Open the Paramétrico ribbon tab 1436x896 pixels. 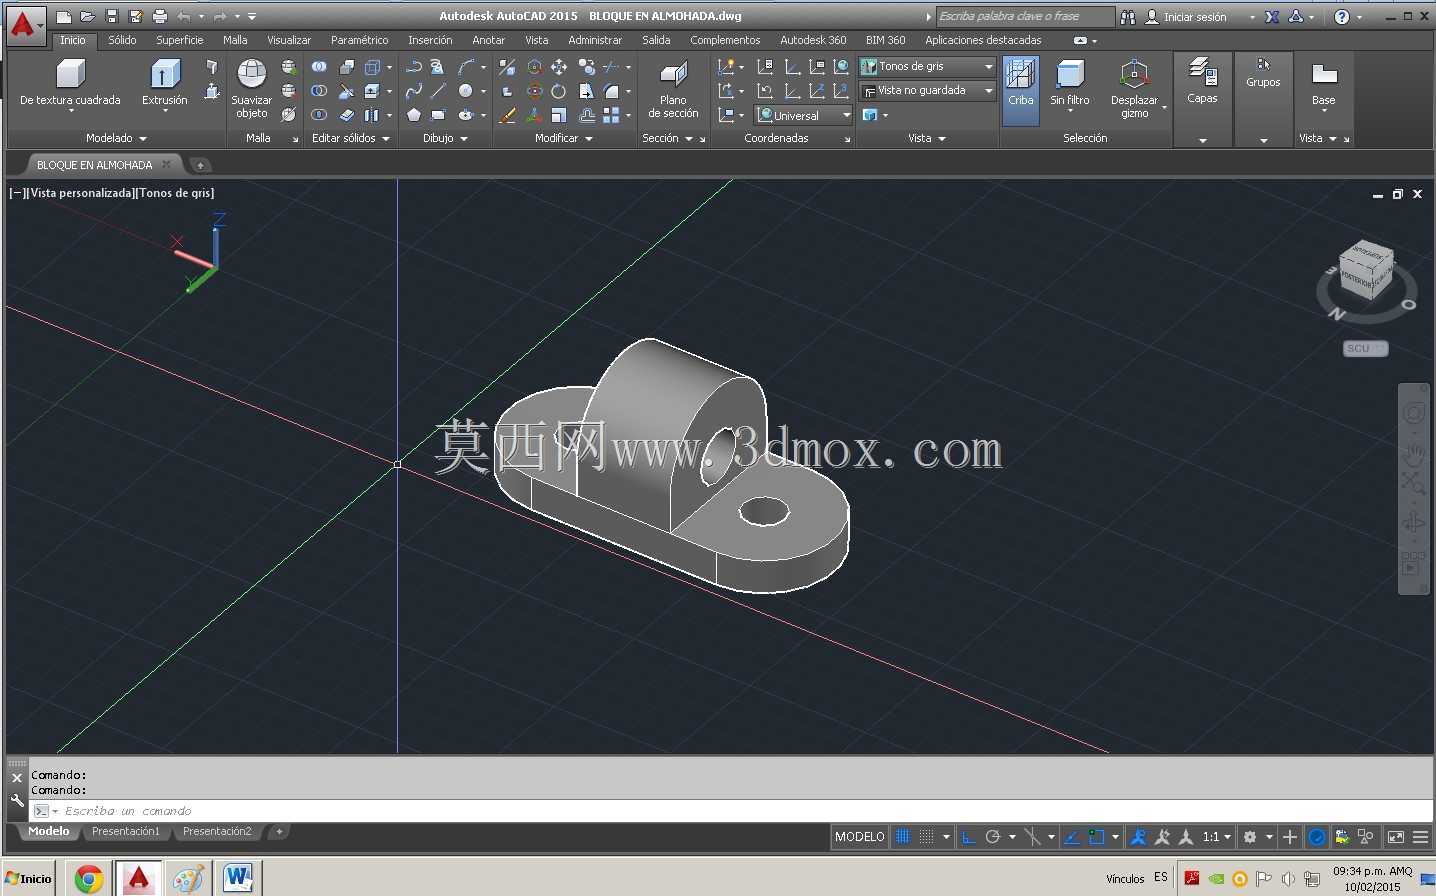pos(359,40)
